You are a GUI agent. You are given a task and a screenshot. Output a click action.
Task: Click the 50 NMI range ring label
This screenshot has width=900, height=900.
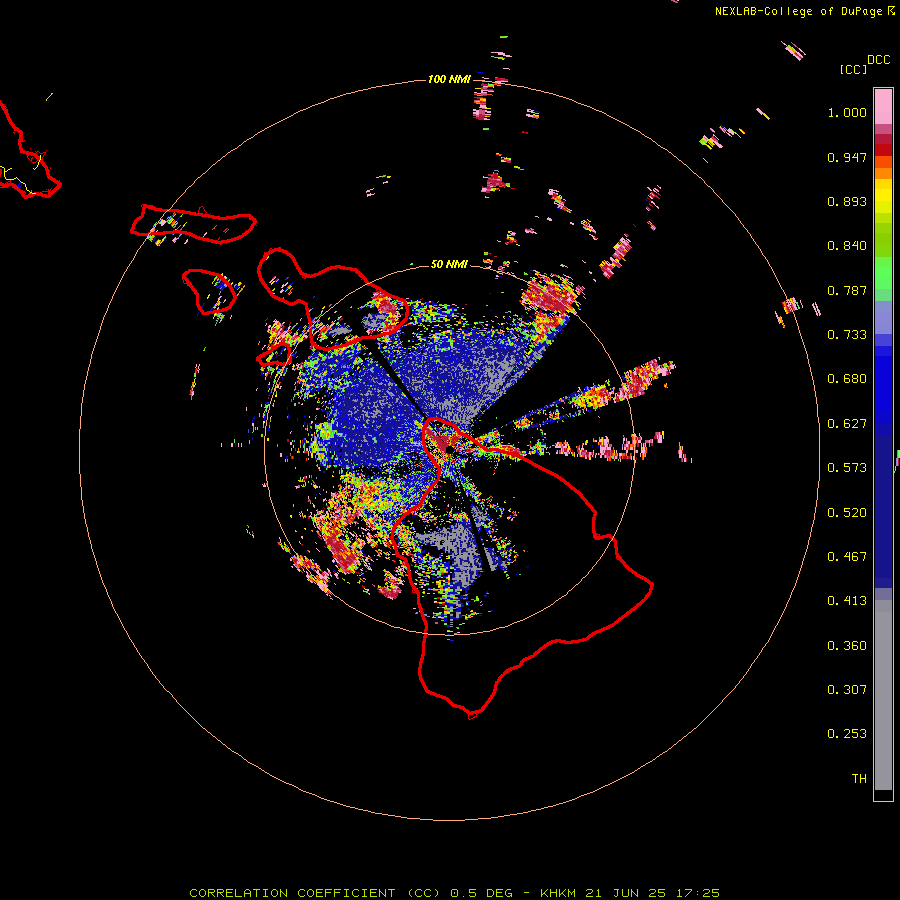pyautogui.click(x=449, y=264)
